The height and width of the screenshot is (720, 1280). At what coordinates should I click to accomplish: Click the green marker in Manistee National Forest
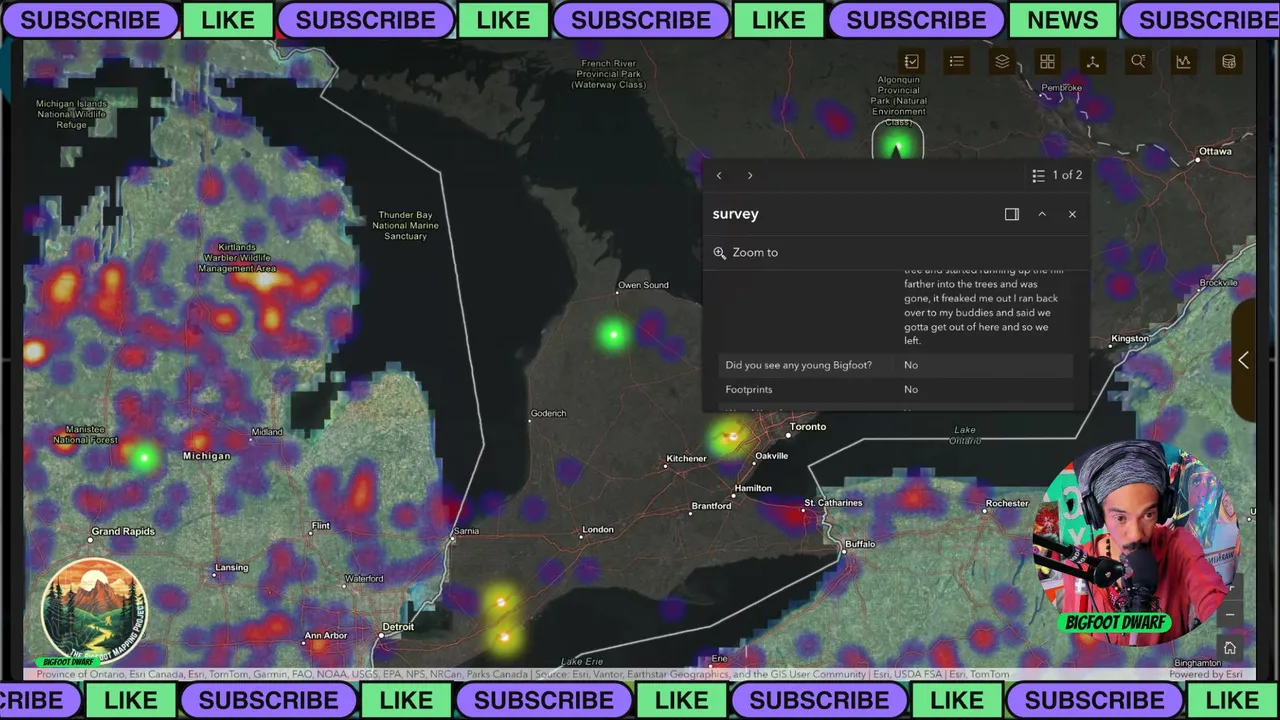pyautogui.click(x=144, y=458)
